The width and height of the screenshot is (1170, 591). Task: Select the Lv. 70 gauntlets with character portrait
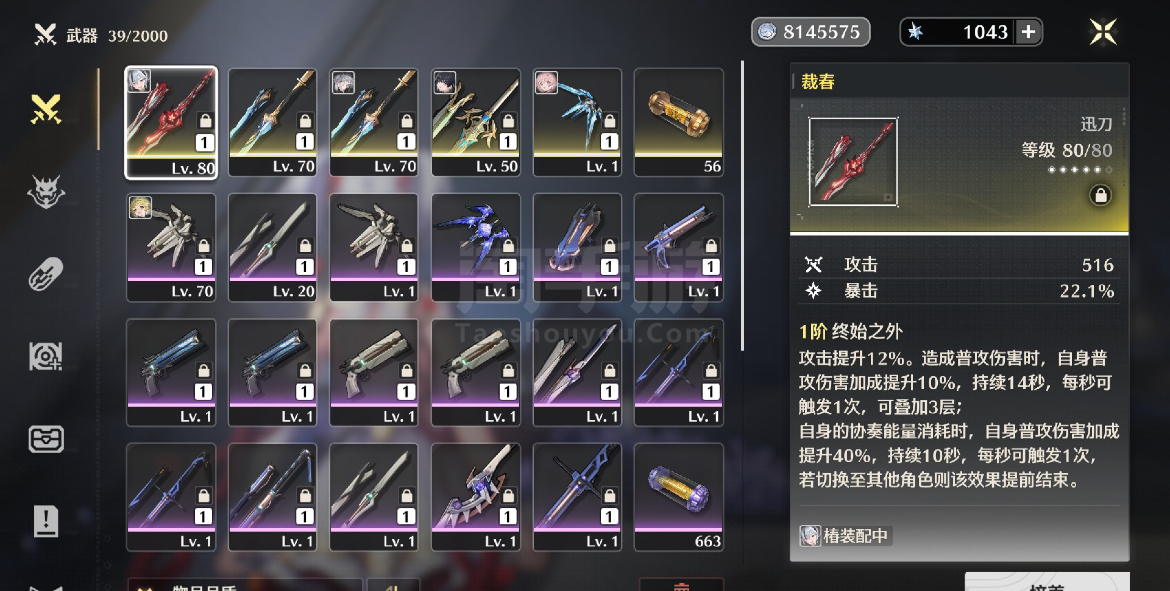click(x=171, y=248)
